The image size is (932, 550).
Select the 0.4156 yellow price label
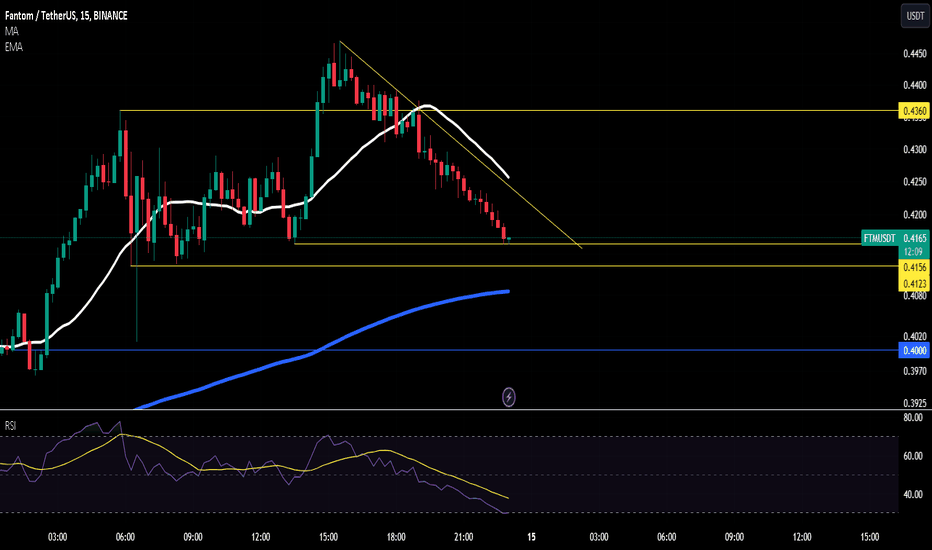point(914,267)
